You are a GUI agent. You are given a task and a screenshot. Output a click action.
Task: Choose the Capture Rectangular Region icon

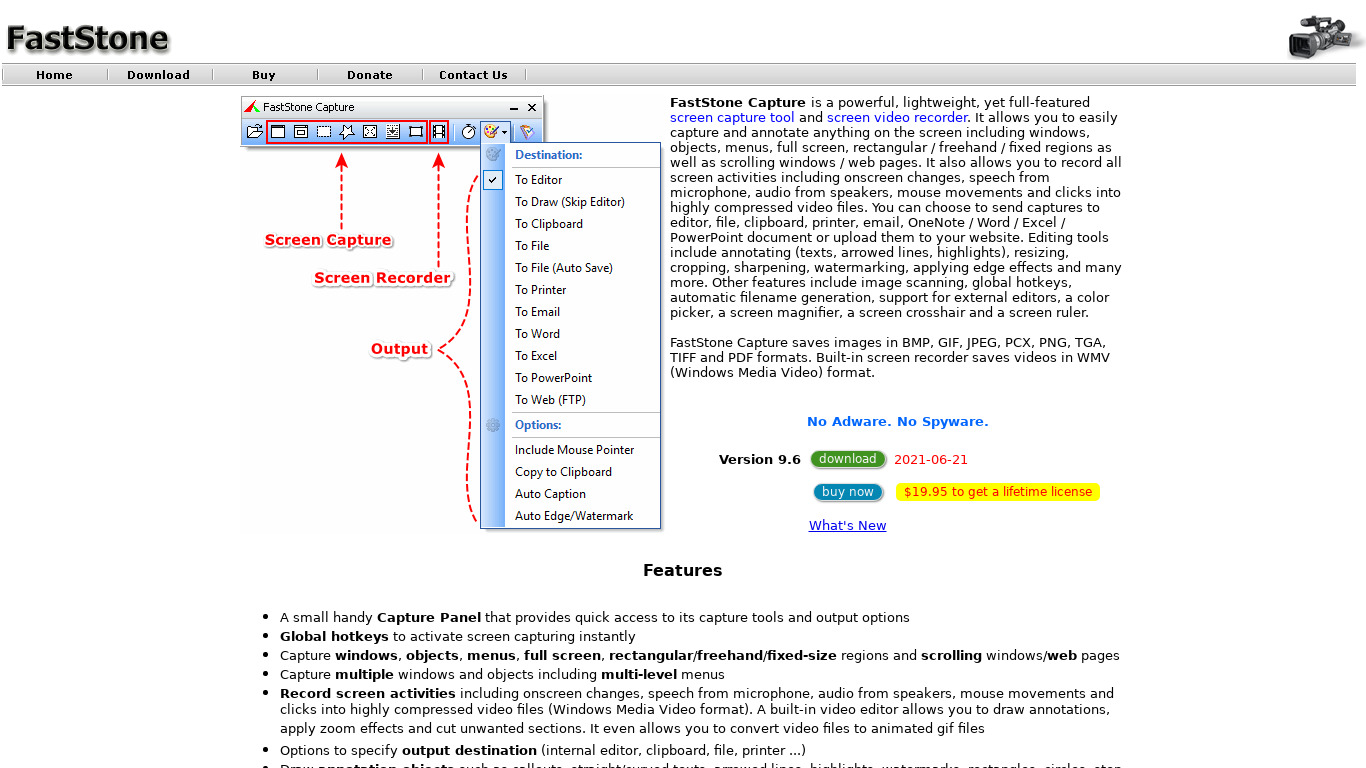[x=324, y=131]
